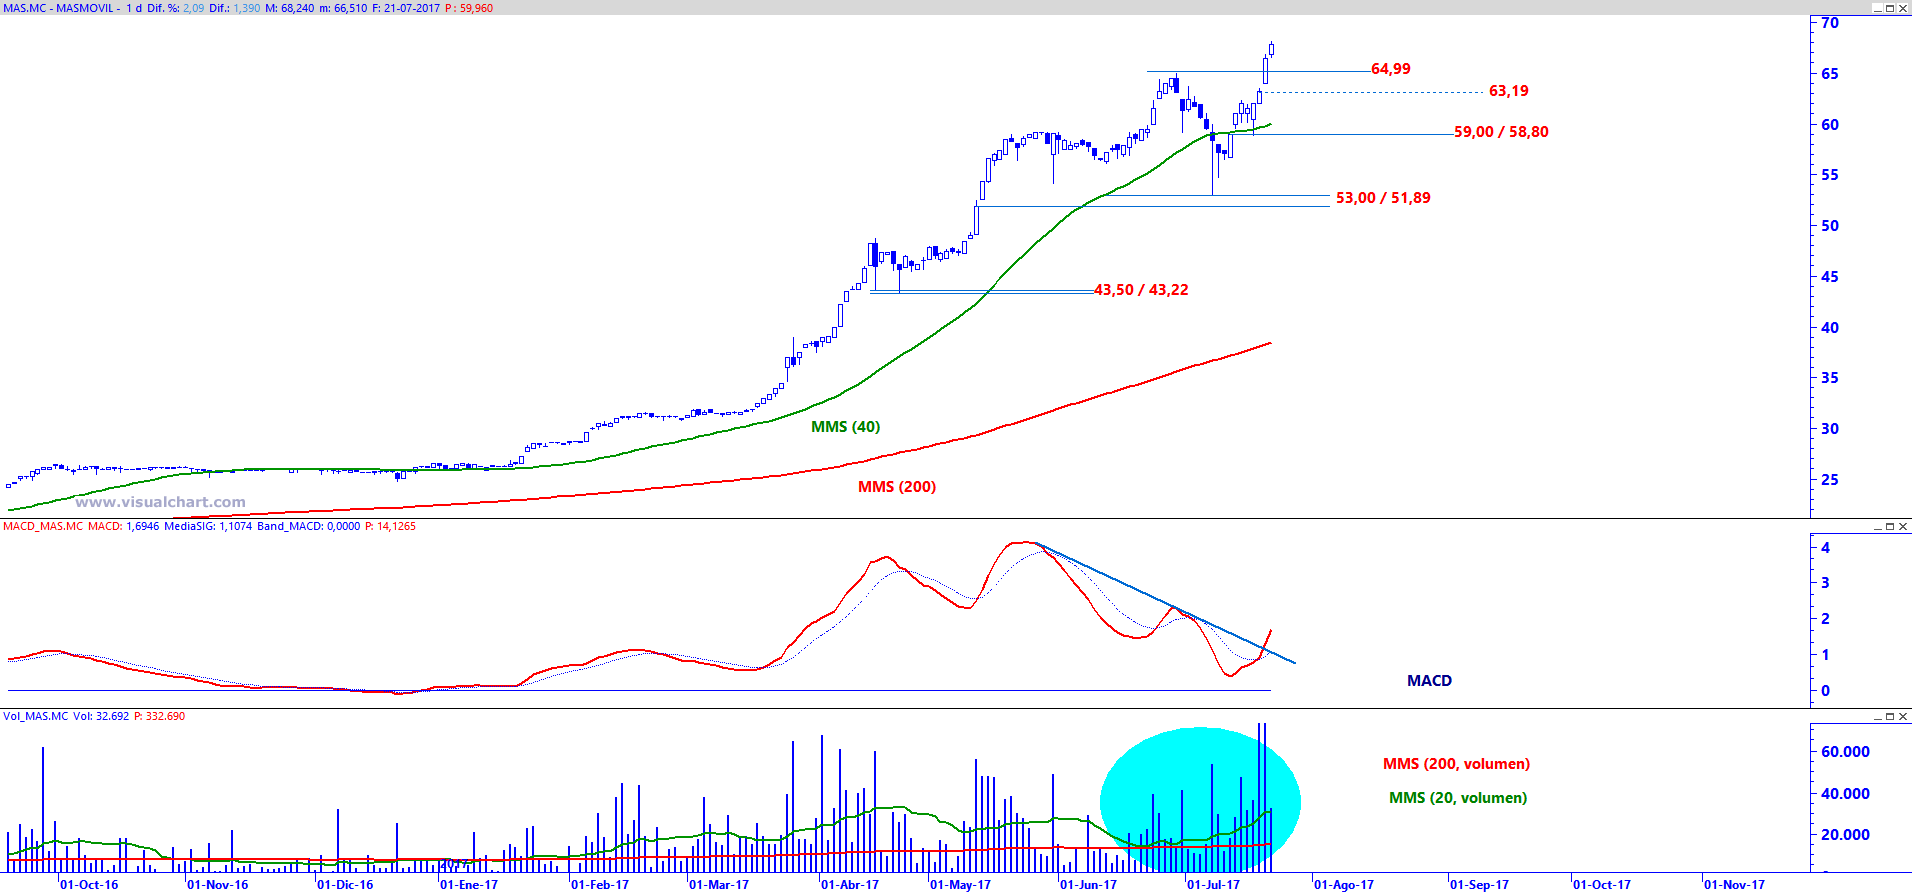
Task: Select the red MMS (200) price average label
Action: (x=897, y=487)
